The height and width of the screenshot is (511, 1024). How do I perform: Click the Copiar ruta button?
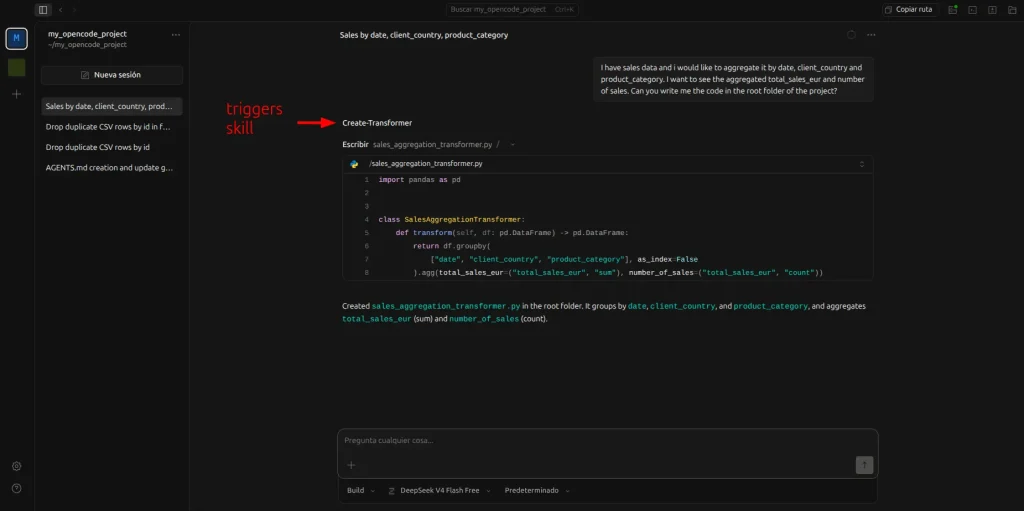(x=910, y=10)
